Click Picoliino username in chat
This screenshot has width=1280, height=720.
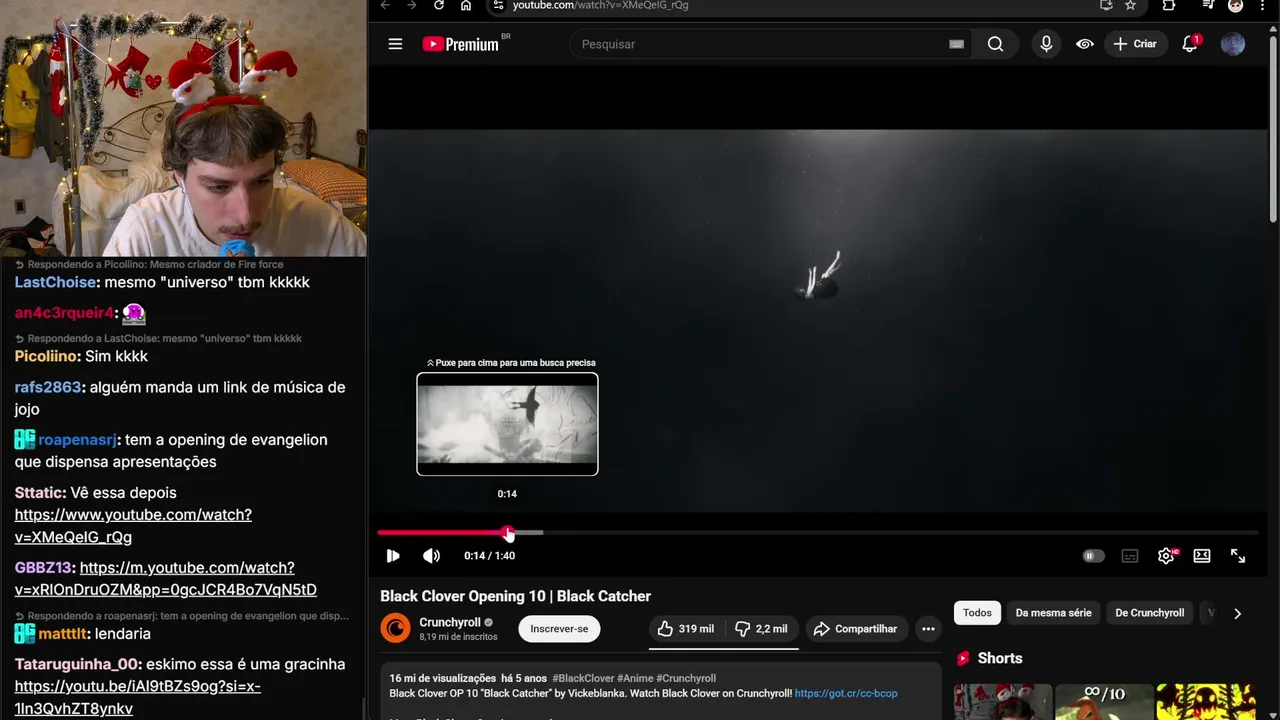pos(46,357)
